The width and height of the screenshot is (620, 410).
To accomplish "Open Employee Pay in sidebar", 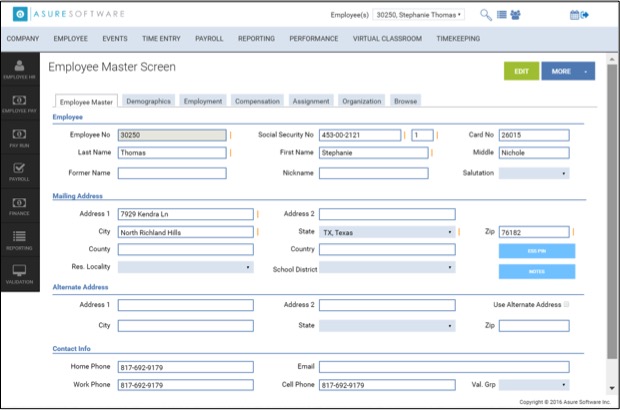I will (x=19, y=104).
